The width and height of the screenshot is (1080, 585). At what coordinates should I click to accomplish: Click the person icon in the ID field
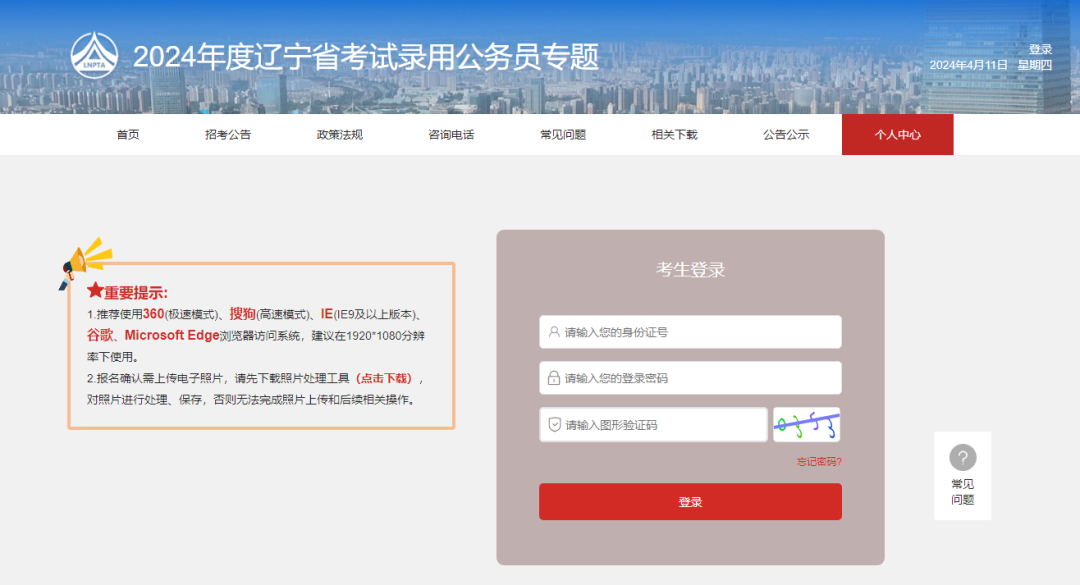point(554,332)
